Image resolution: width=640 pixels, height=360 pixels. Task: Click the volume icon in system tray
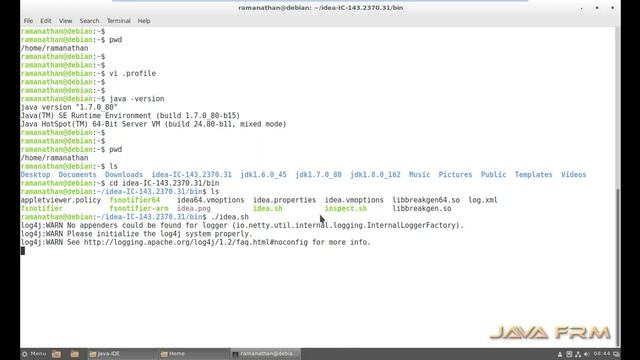587,354
